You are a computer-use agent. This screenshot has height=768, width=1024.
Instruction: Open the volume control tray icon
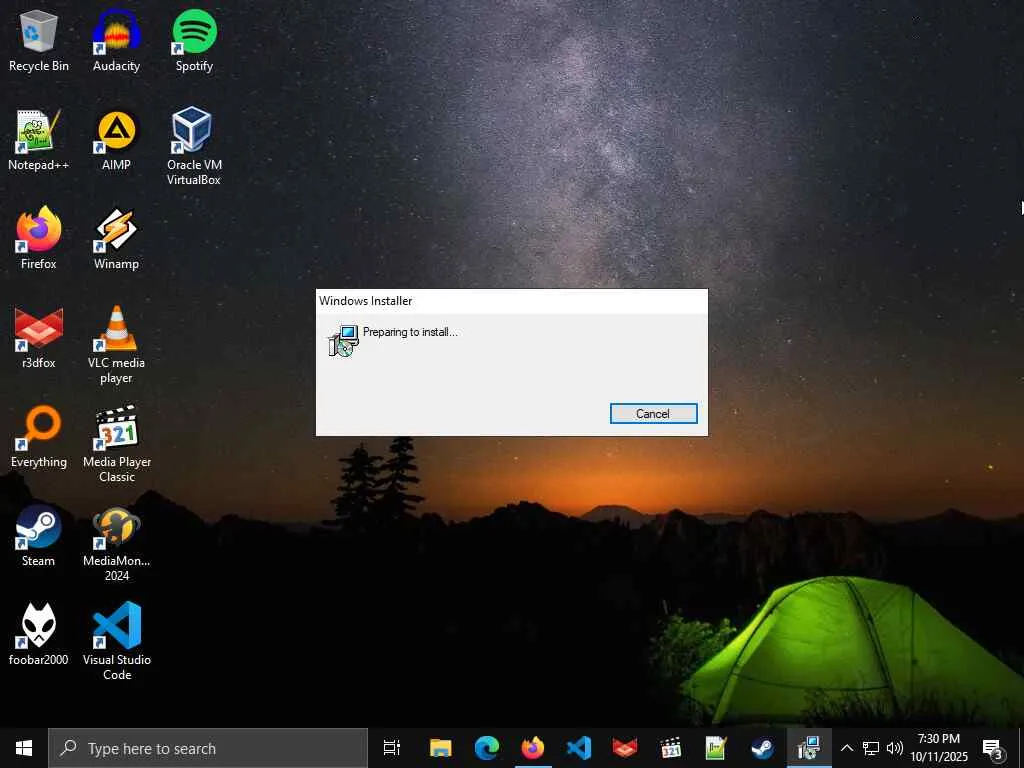pos(894,748)
